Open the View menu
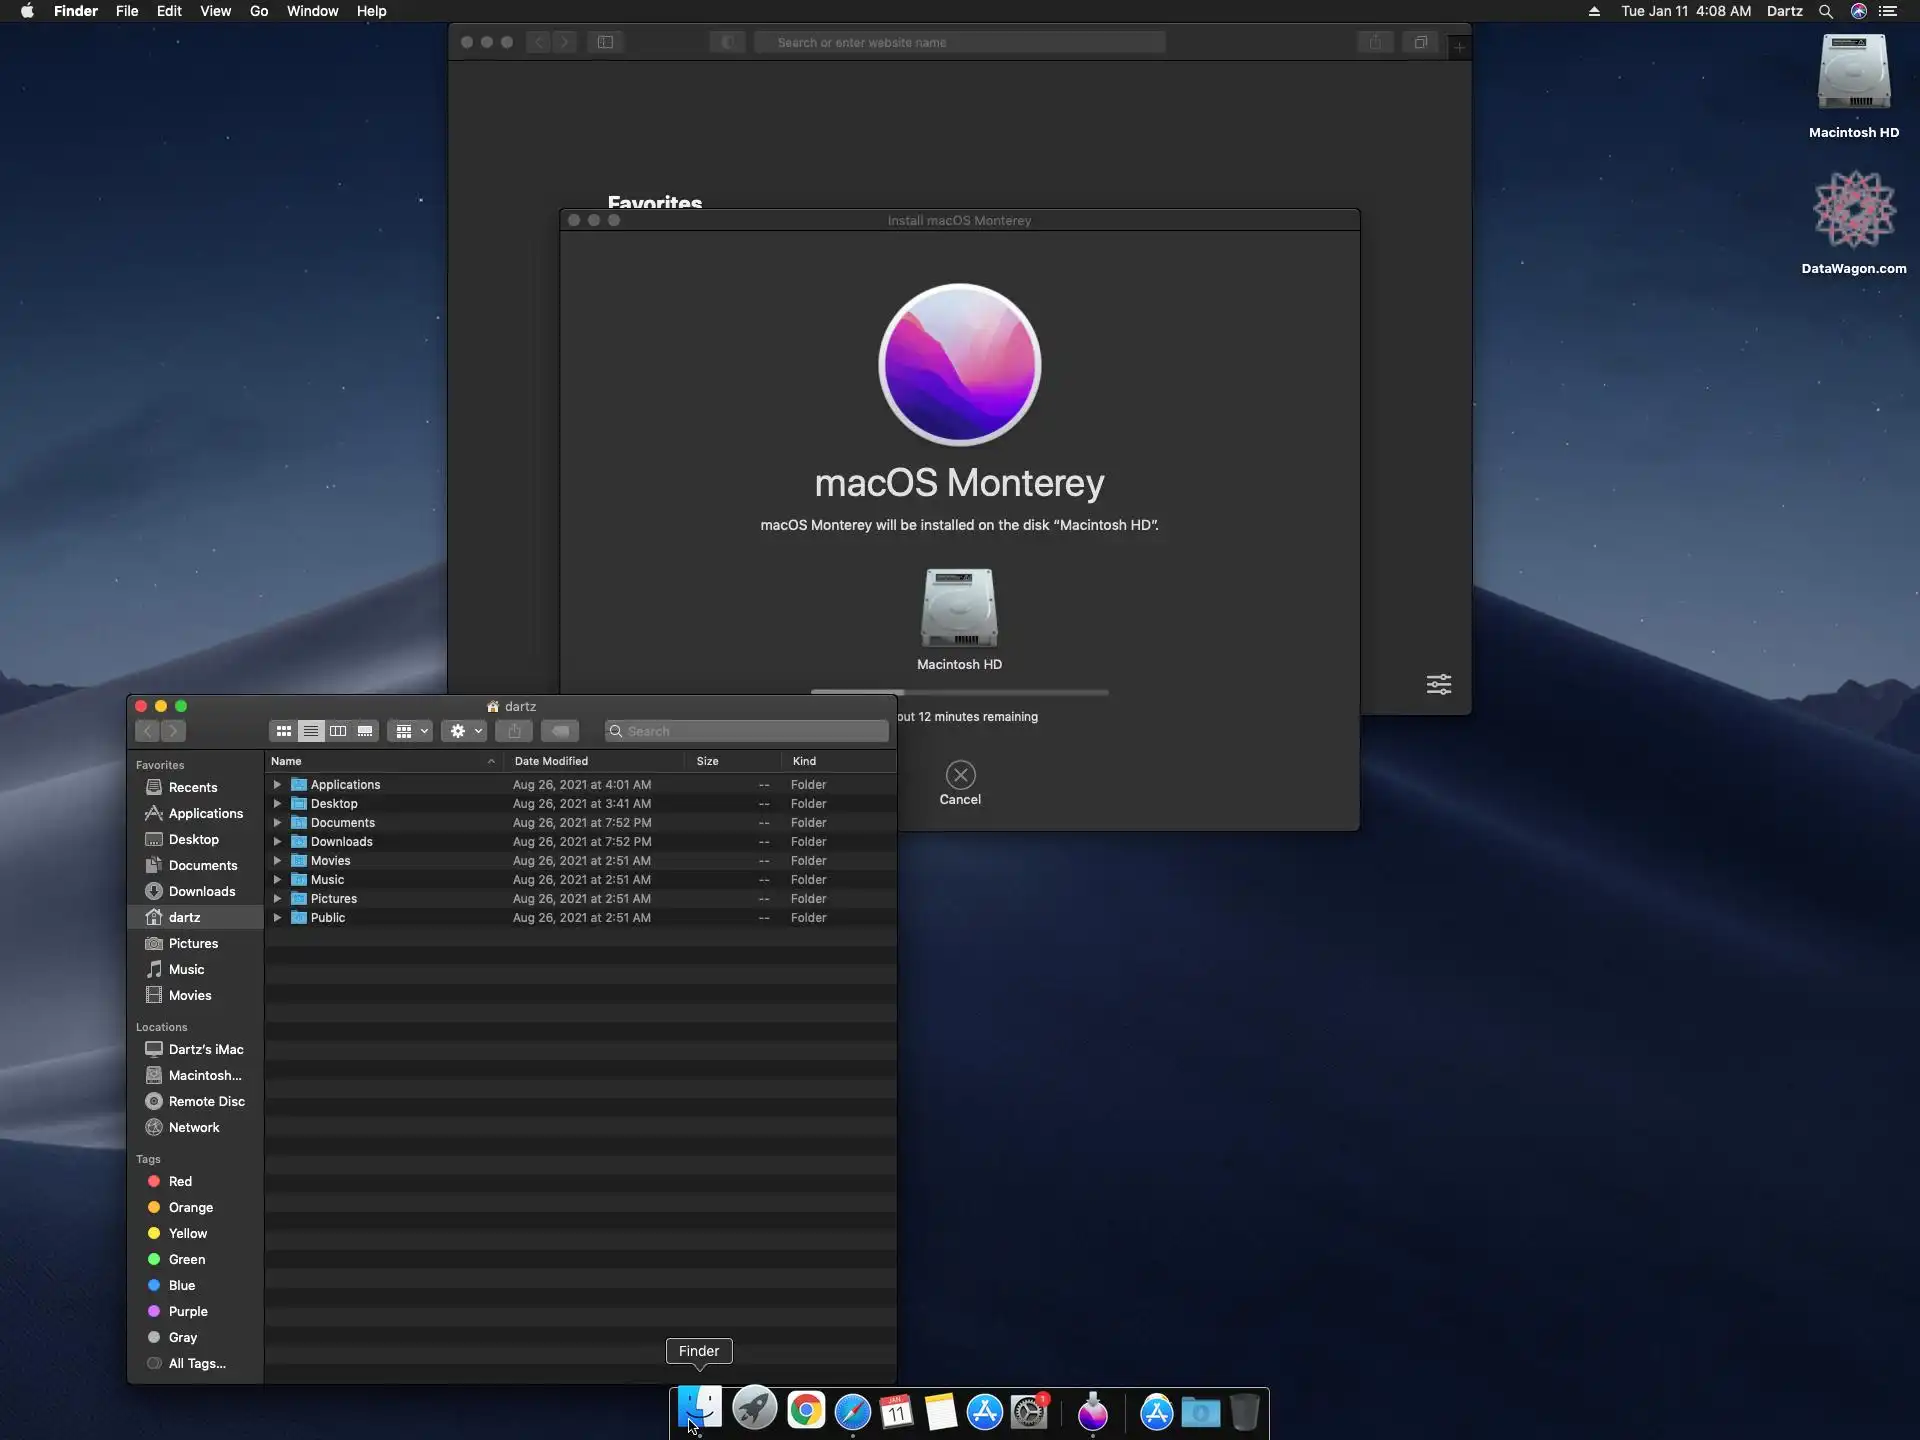The height and width of the screenshot is (1440, 1920). pyautogui.click(x=215, y=11)
